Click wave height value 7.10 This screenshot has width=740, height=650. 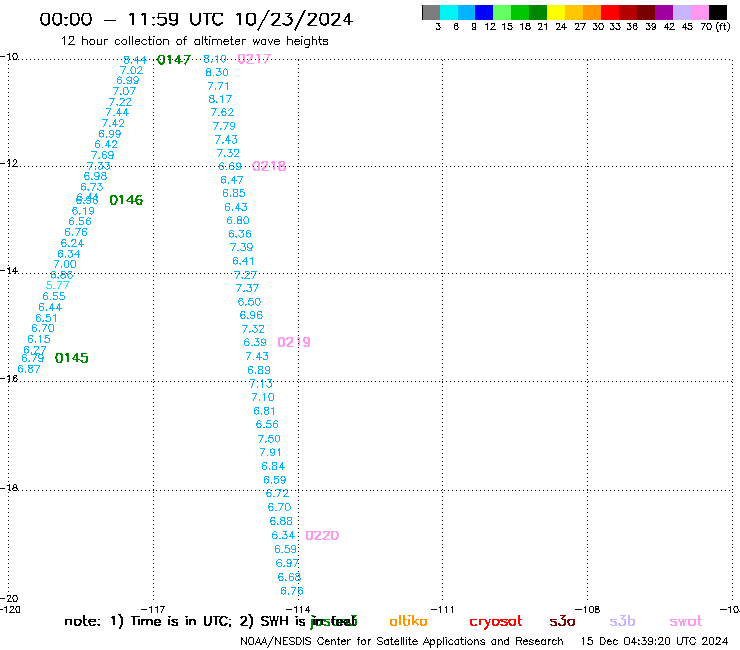(263, 397)
